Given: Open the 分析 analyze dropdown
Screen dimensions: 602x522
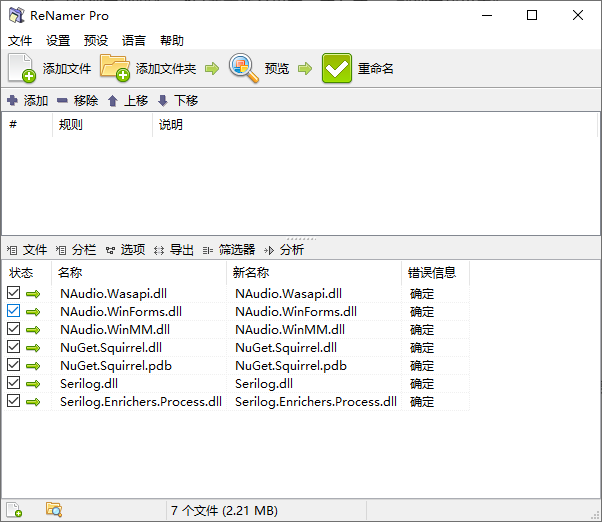Looking at the screenshot, I should tap(284, 250).
